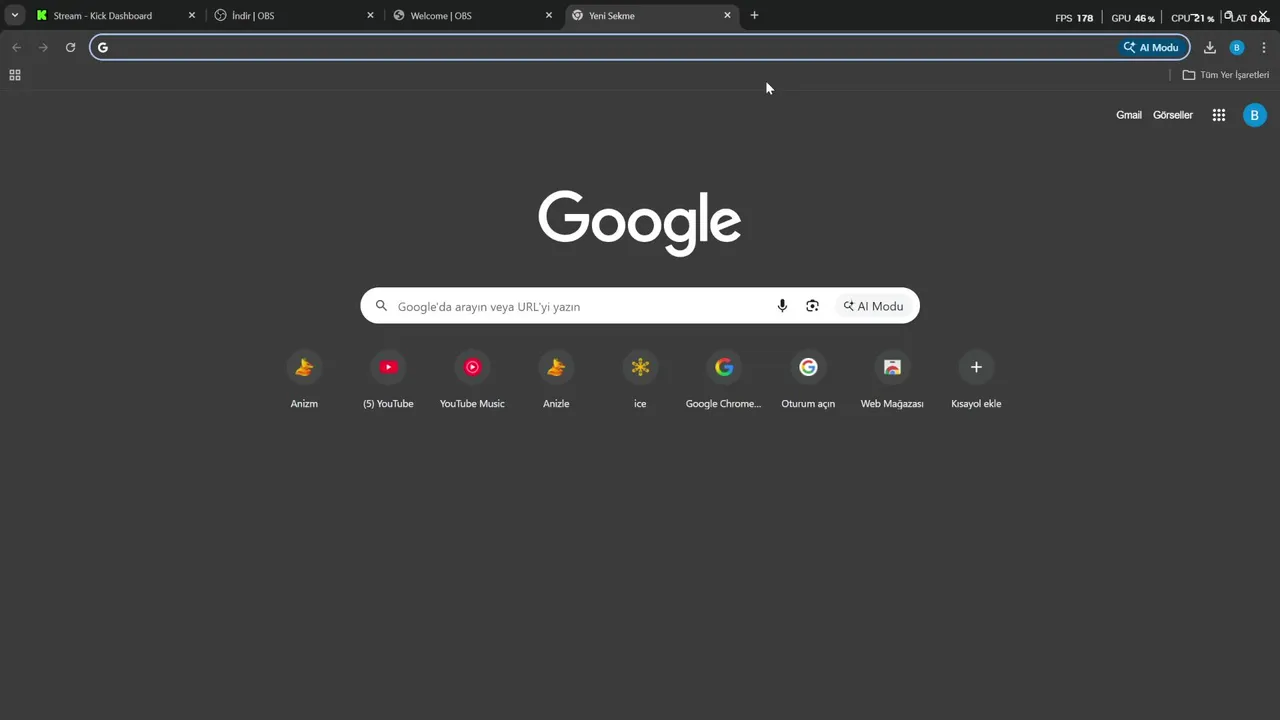
Task: Open the Google Chrome shortcut tile
Action: click(x=724, y=381)
